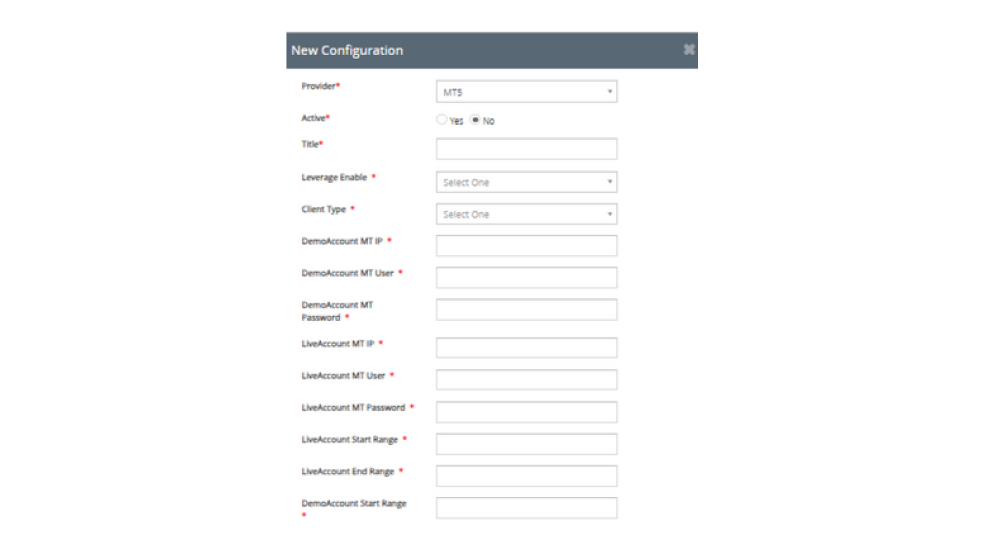Select the LiveAccount Start Range field
984x548 pixels.
(526, 444)
